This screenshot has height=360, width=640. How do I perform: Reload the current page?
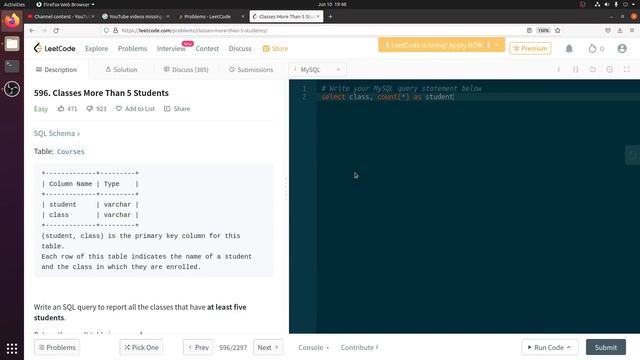(56, 31)
